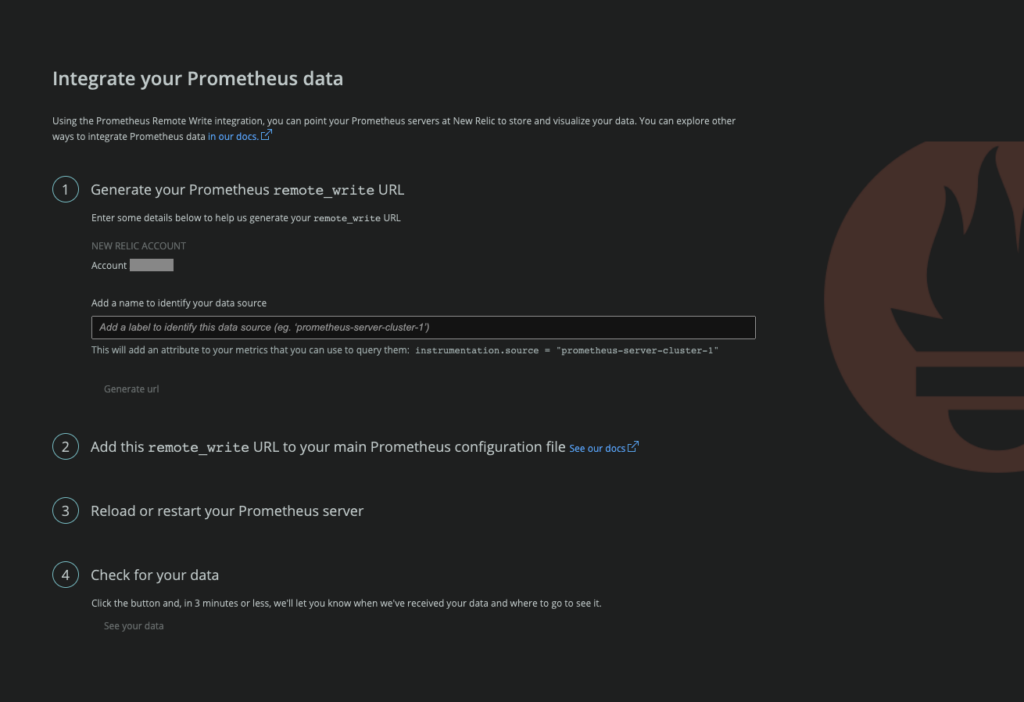This screenshot has height=702, width=1024.
Task: Click the instrumentation.source code snippet
Action: click(x=567, y=351)
